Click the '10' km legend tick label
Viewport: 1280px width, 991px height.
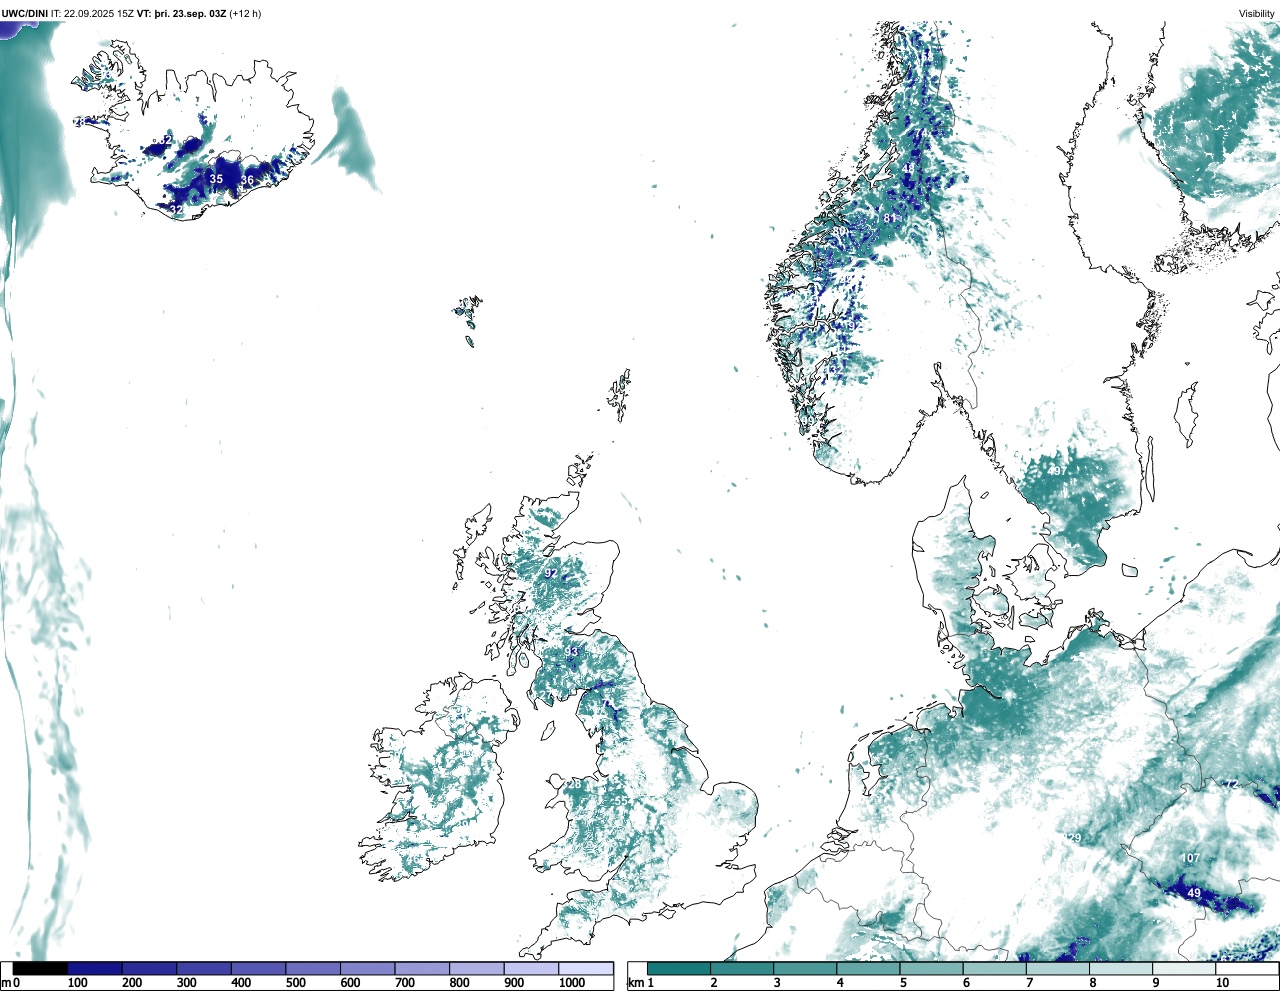(1222, 983)
